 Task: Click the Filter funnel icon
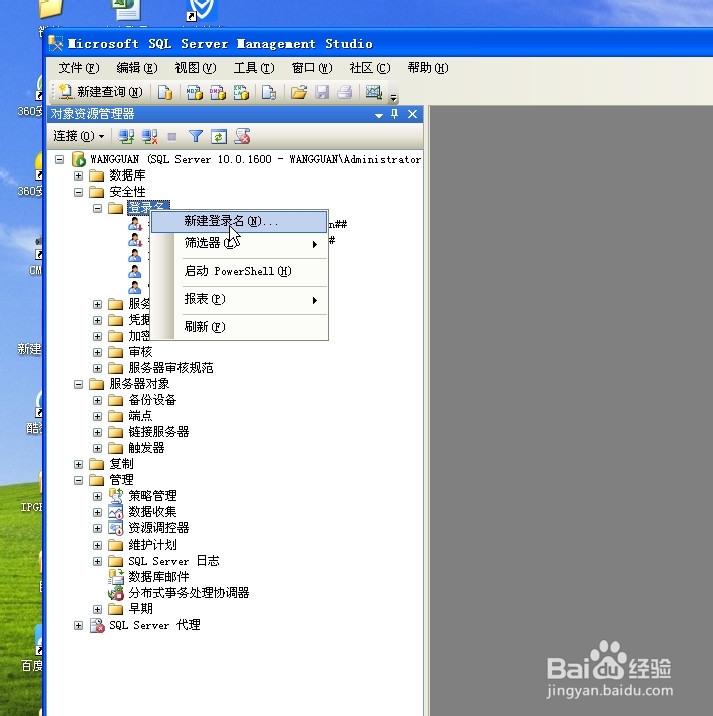pos(196,136)
